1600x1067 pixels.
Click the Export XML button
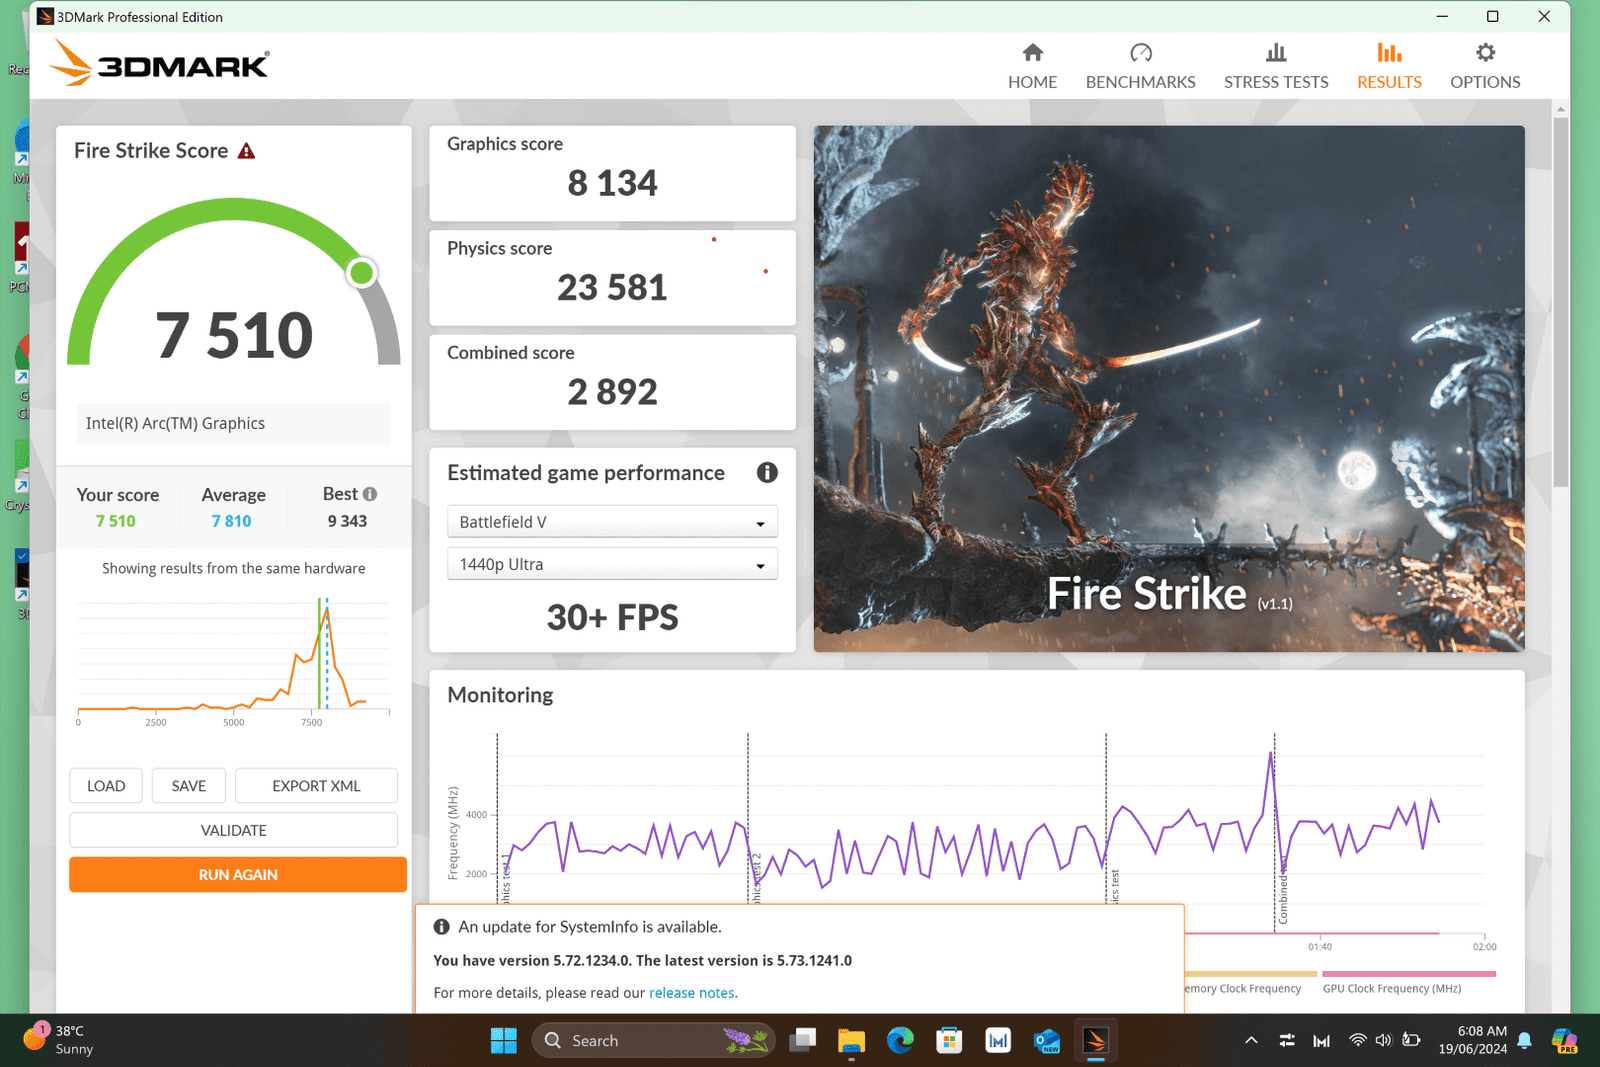(x=316, y=786)
